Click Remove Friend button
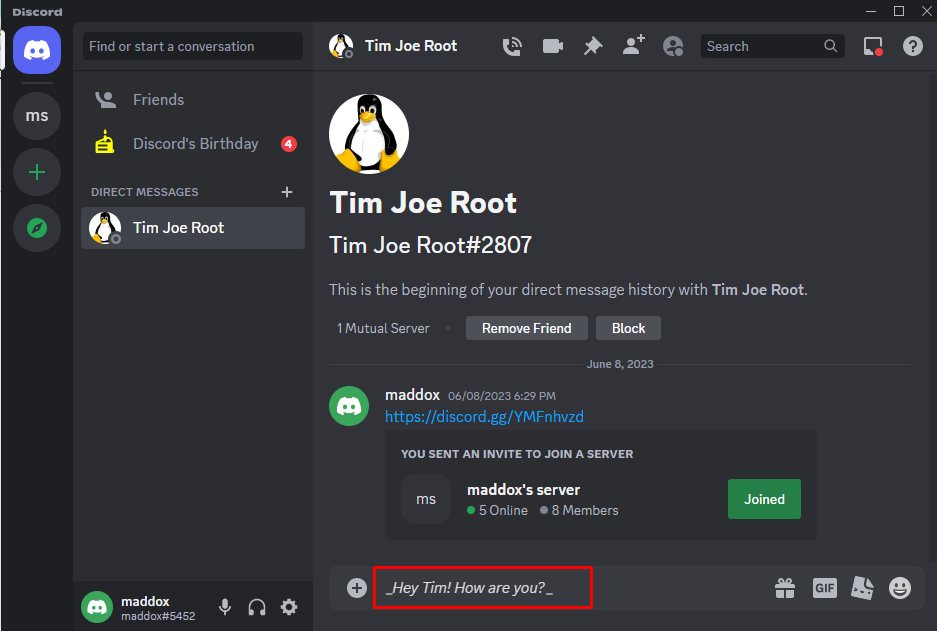Screen dimensions: 937x631 tap(526, 329)
